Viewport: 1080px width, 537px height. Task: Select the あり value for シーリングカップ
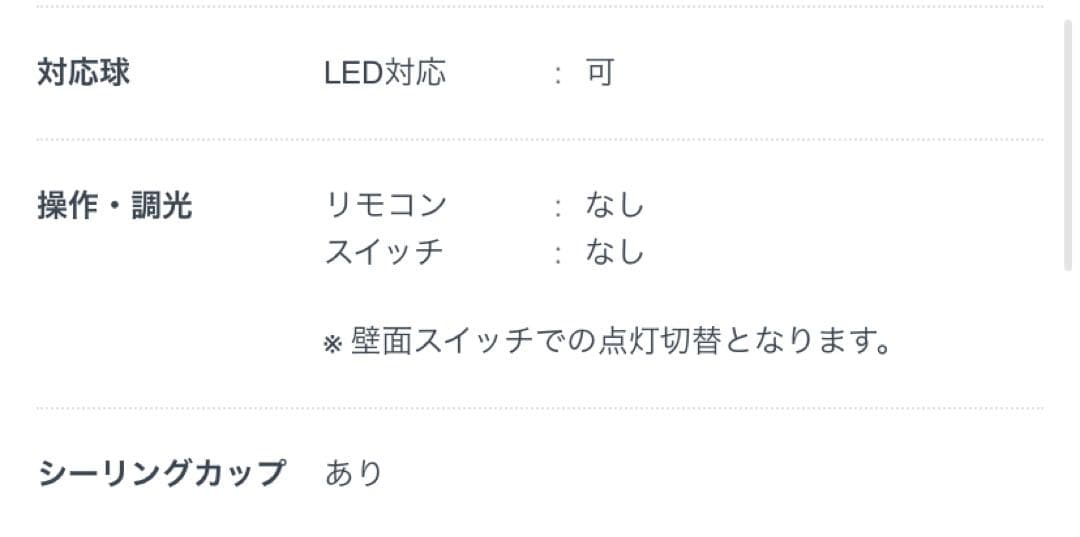point(354,473)
